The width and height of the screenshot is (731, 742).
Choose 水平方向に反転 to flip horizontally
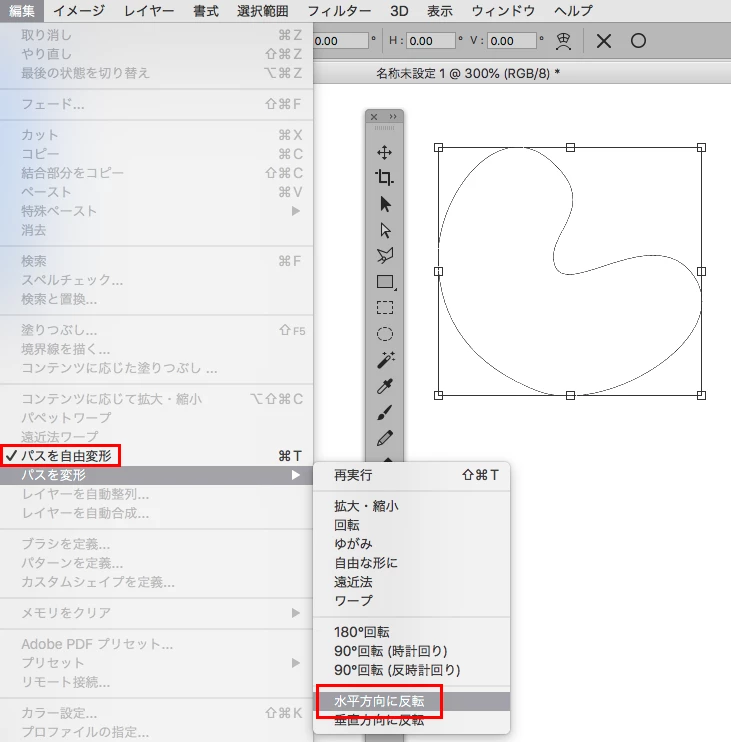point(412,701)
